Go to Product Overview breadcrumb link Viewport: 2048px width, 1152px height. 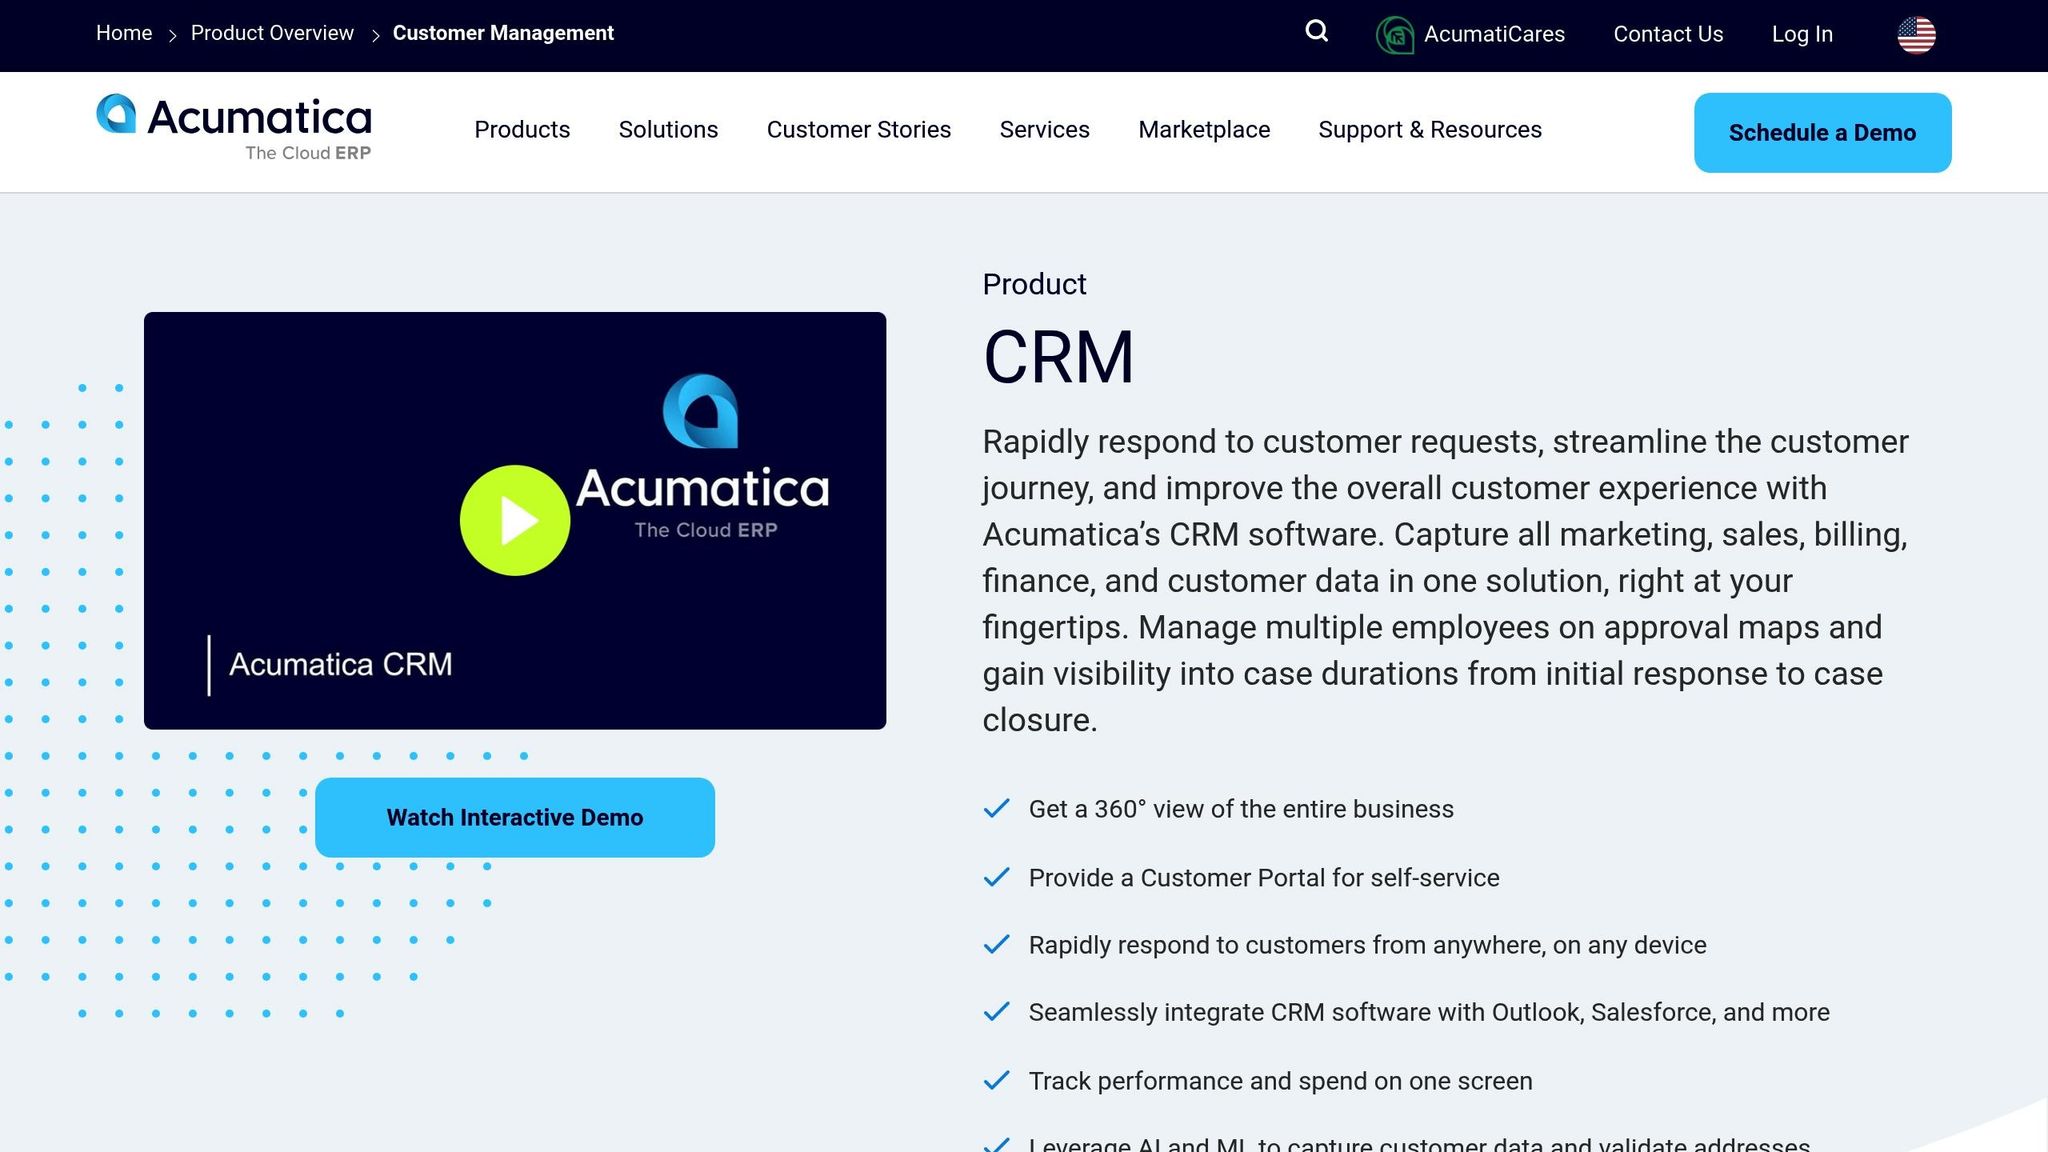point(272,33)
